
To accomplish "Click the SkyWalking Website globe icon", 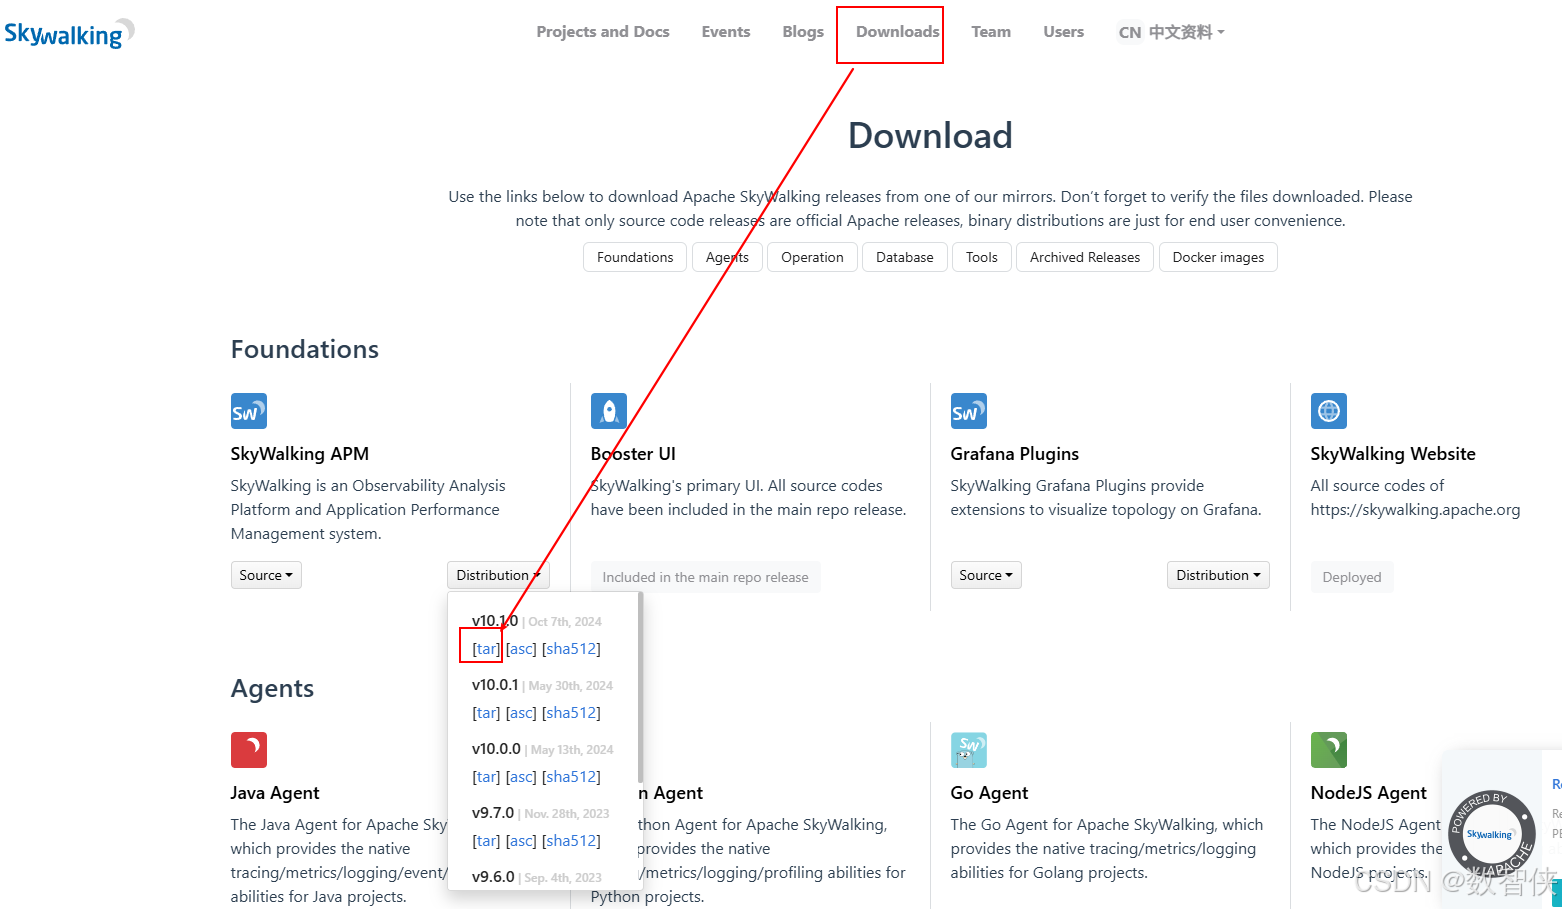I will 1329,411.
